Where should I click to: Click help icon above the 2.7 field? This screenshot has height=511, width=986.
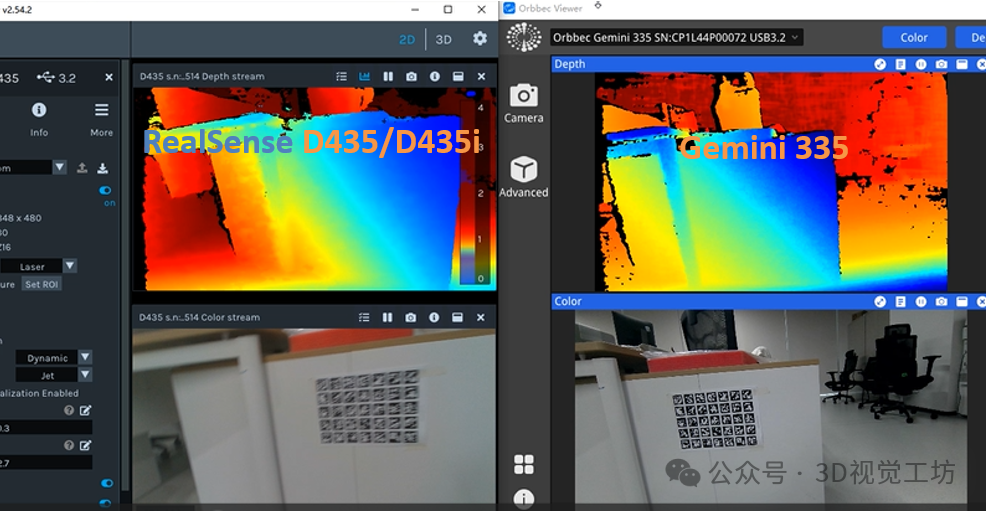click(x=69, y=445)
